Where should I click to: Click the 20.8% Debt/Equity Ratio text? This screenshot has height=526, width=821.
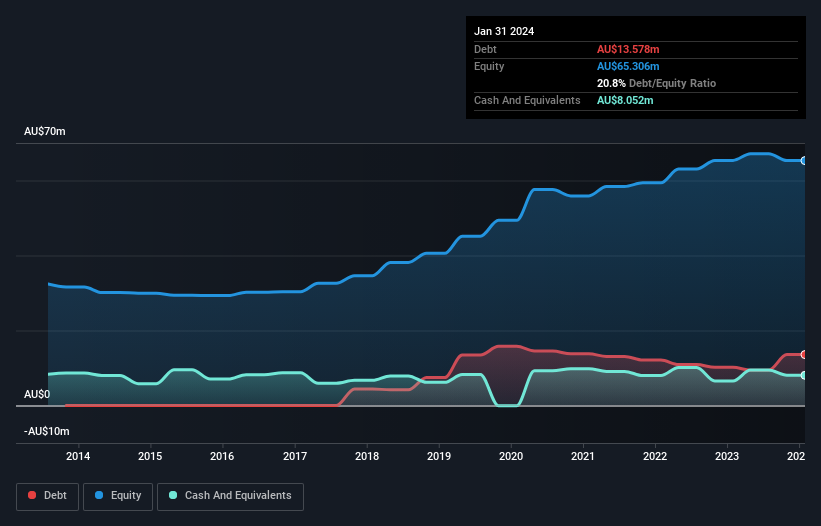coord(656,83)
